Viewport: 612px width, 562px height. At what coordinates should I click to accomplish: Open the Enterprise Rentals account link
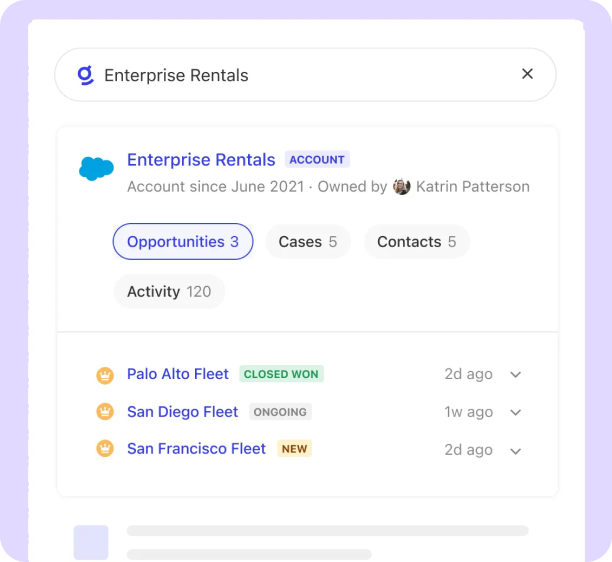pos(201,160)
